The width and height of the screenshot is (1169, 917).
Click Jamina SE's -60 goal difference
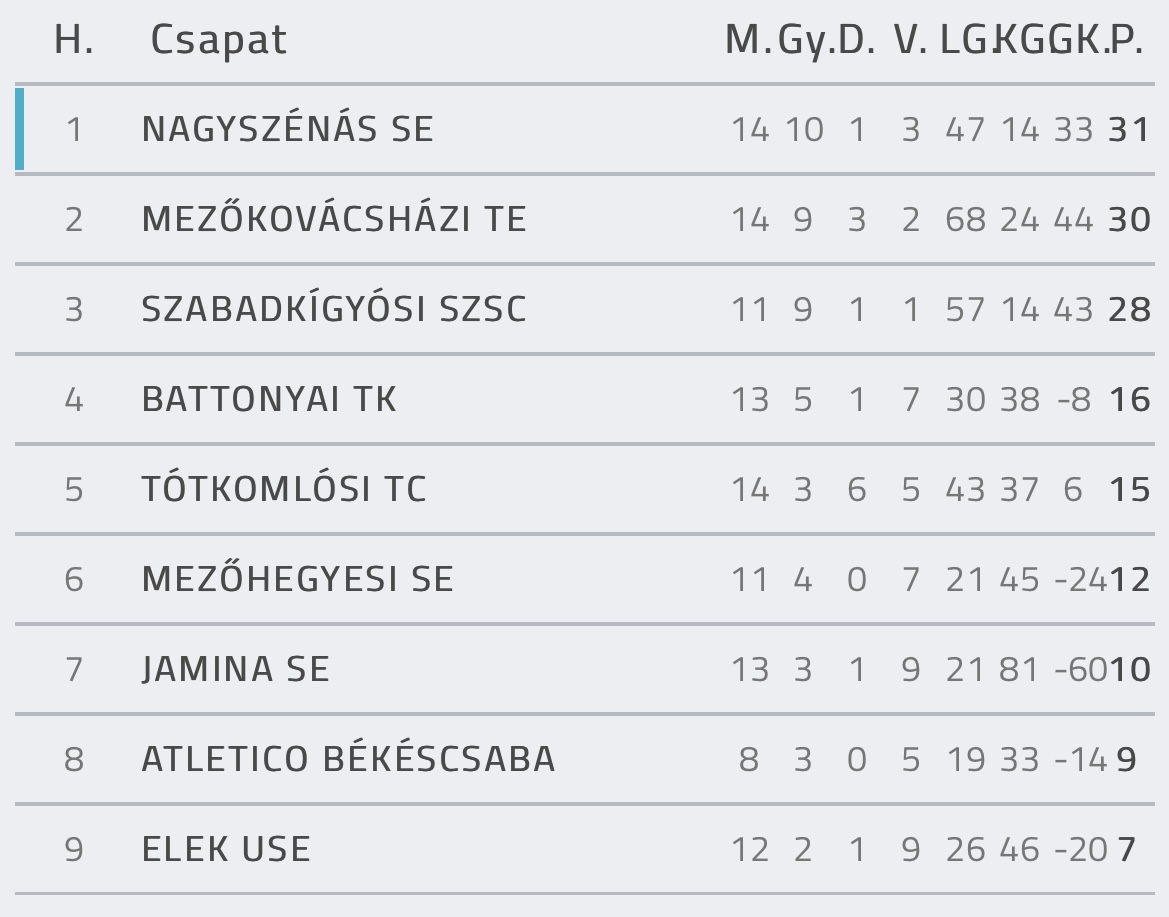coord(1080,669)
